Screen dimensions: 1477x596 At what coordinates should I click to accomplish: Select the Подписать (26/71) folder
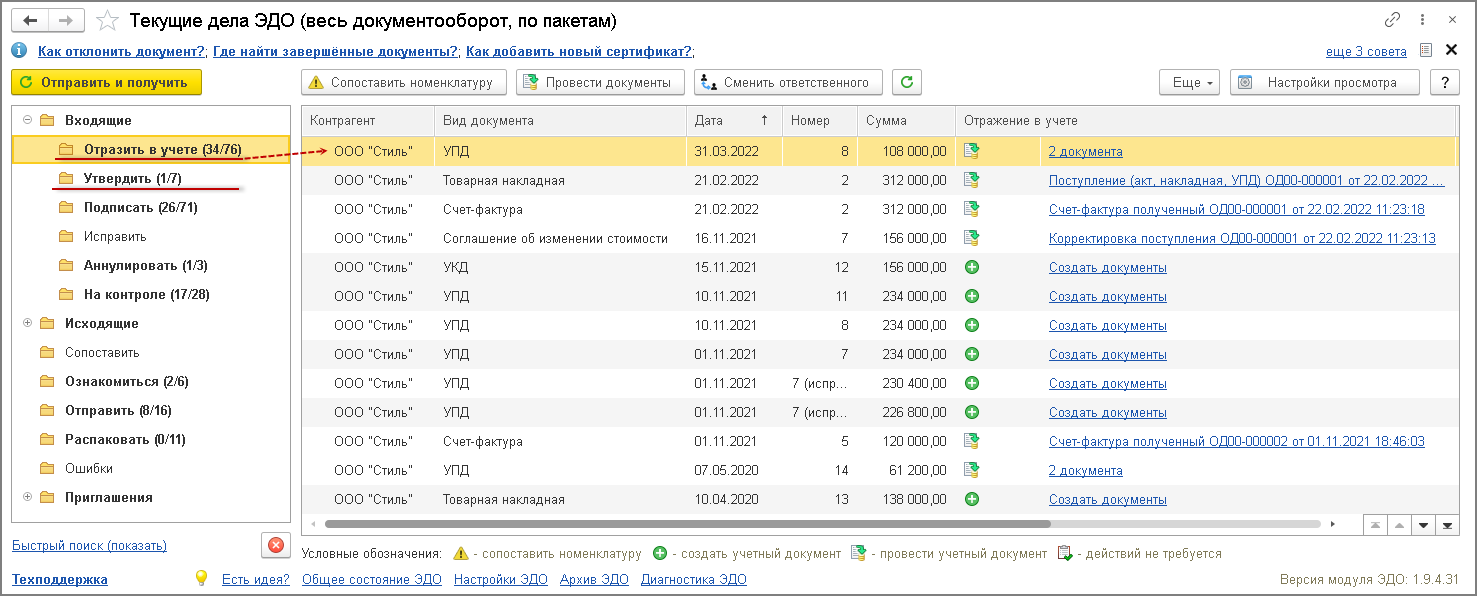pyautogui.click(x=140, y=208)
